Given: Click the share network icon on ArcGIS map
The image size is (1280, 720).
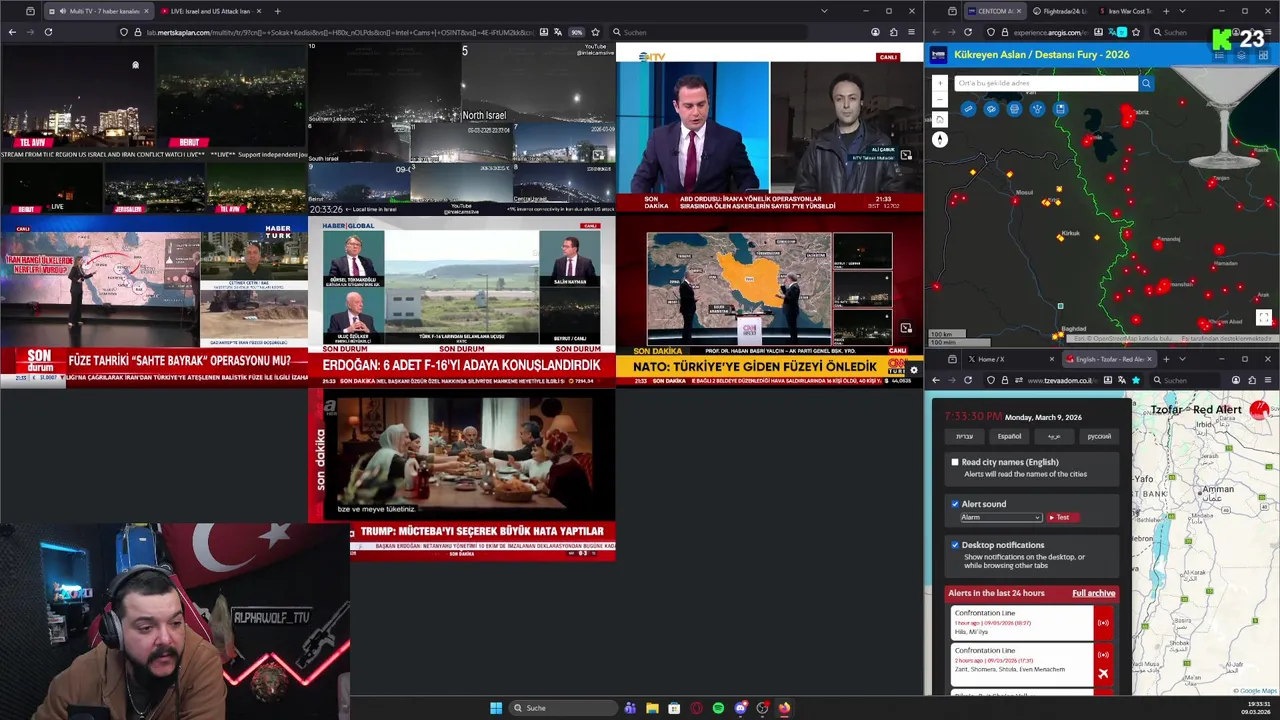Looking at the screenshot, I should tap(1037, 109).
